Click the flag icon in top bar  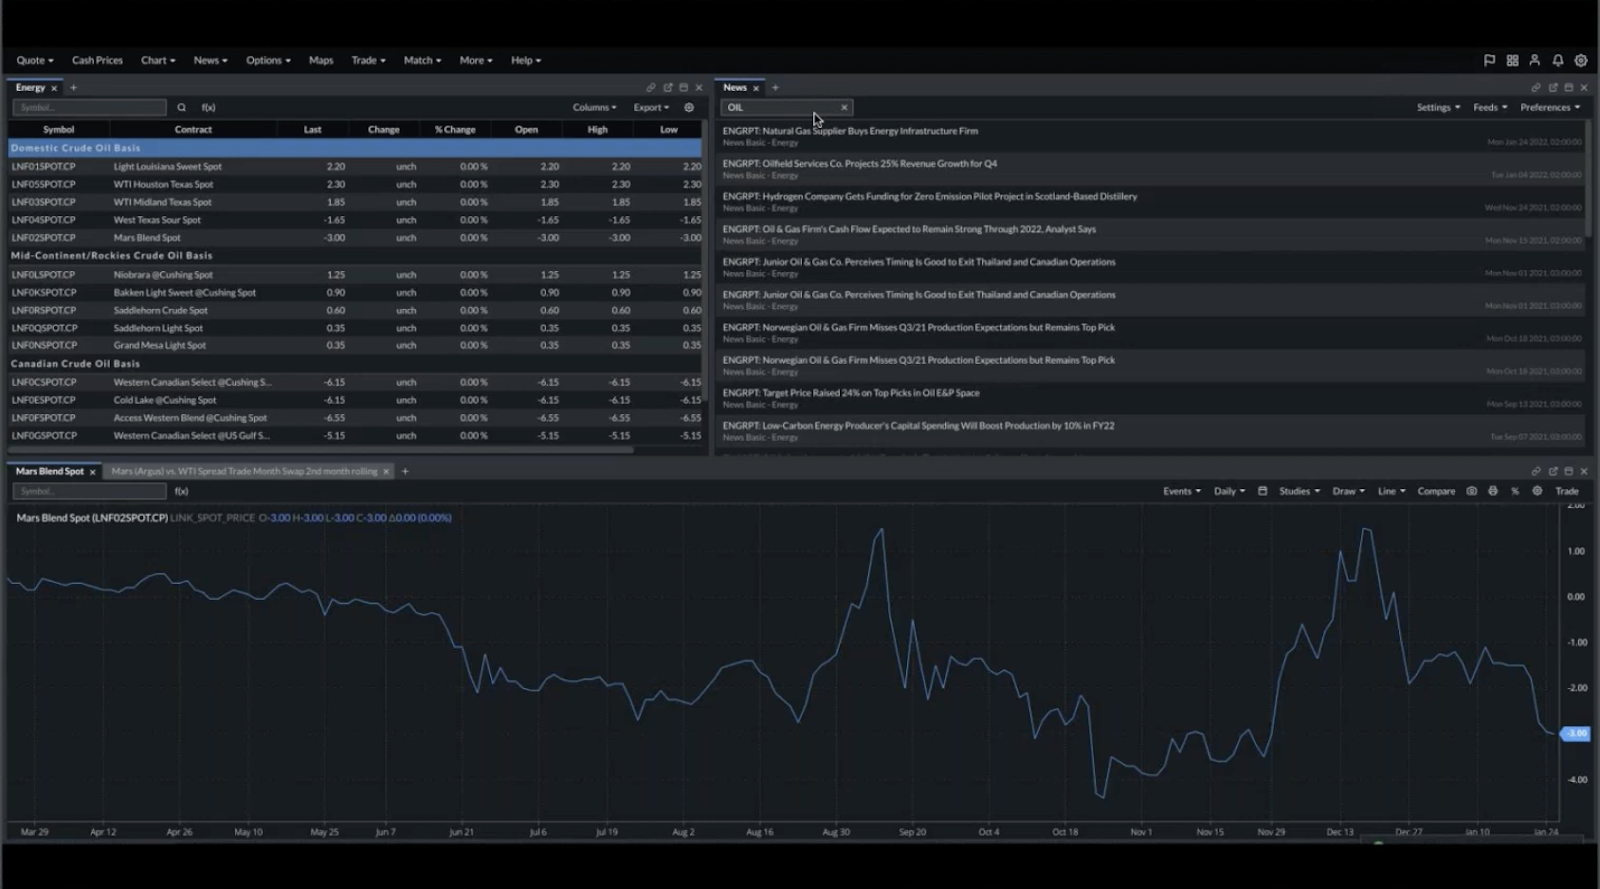click(1489, 60)
